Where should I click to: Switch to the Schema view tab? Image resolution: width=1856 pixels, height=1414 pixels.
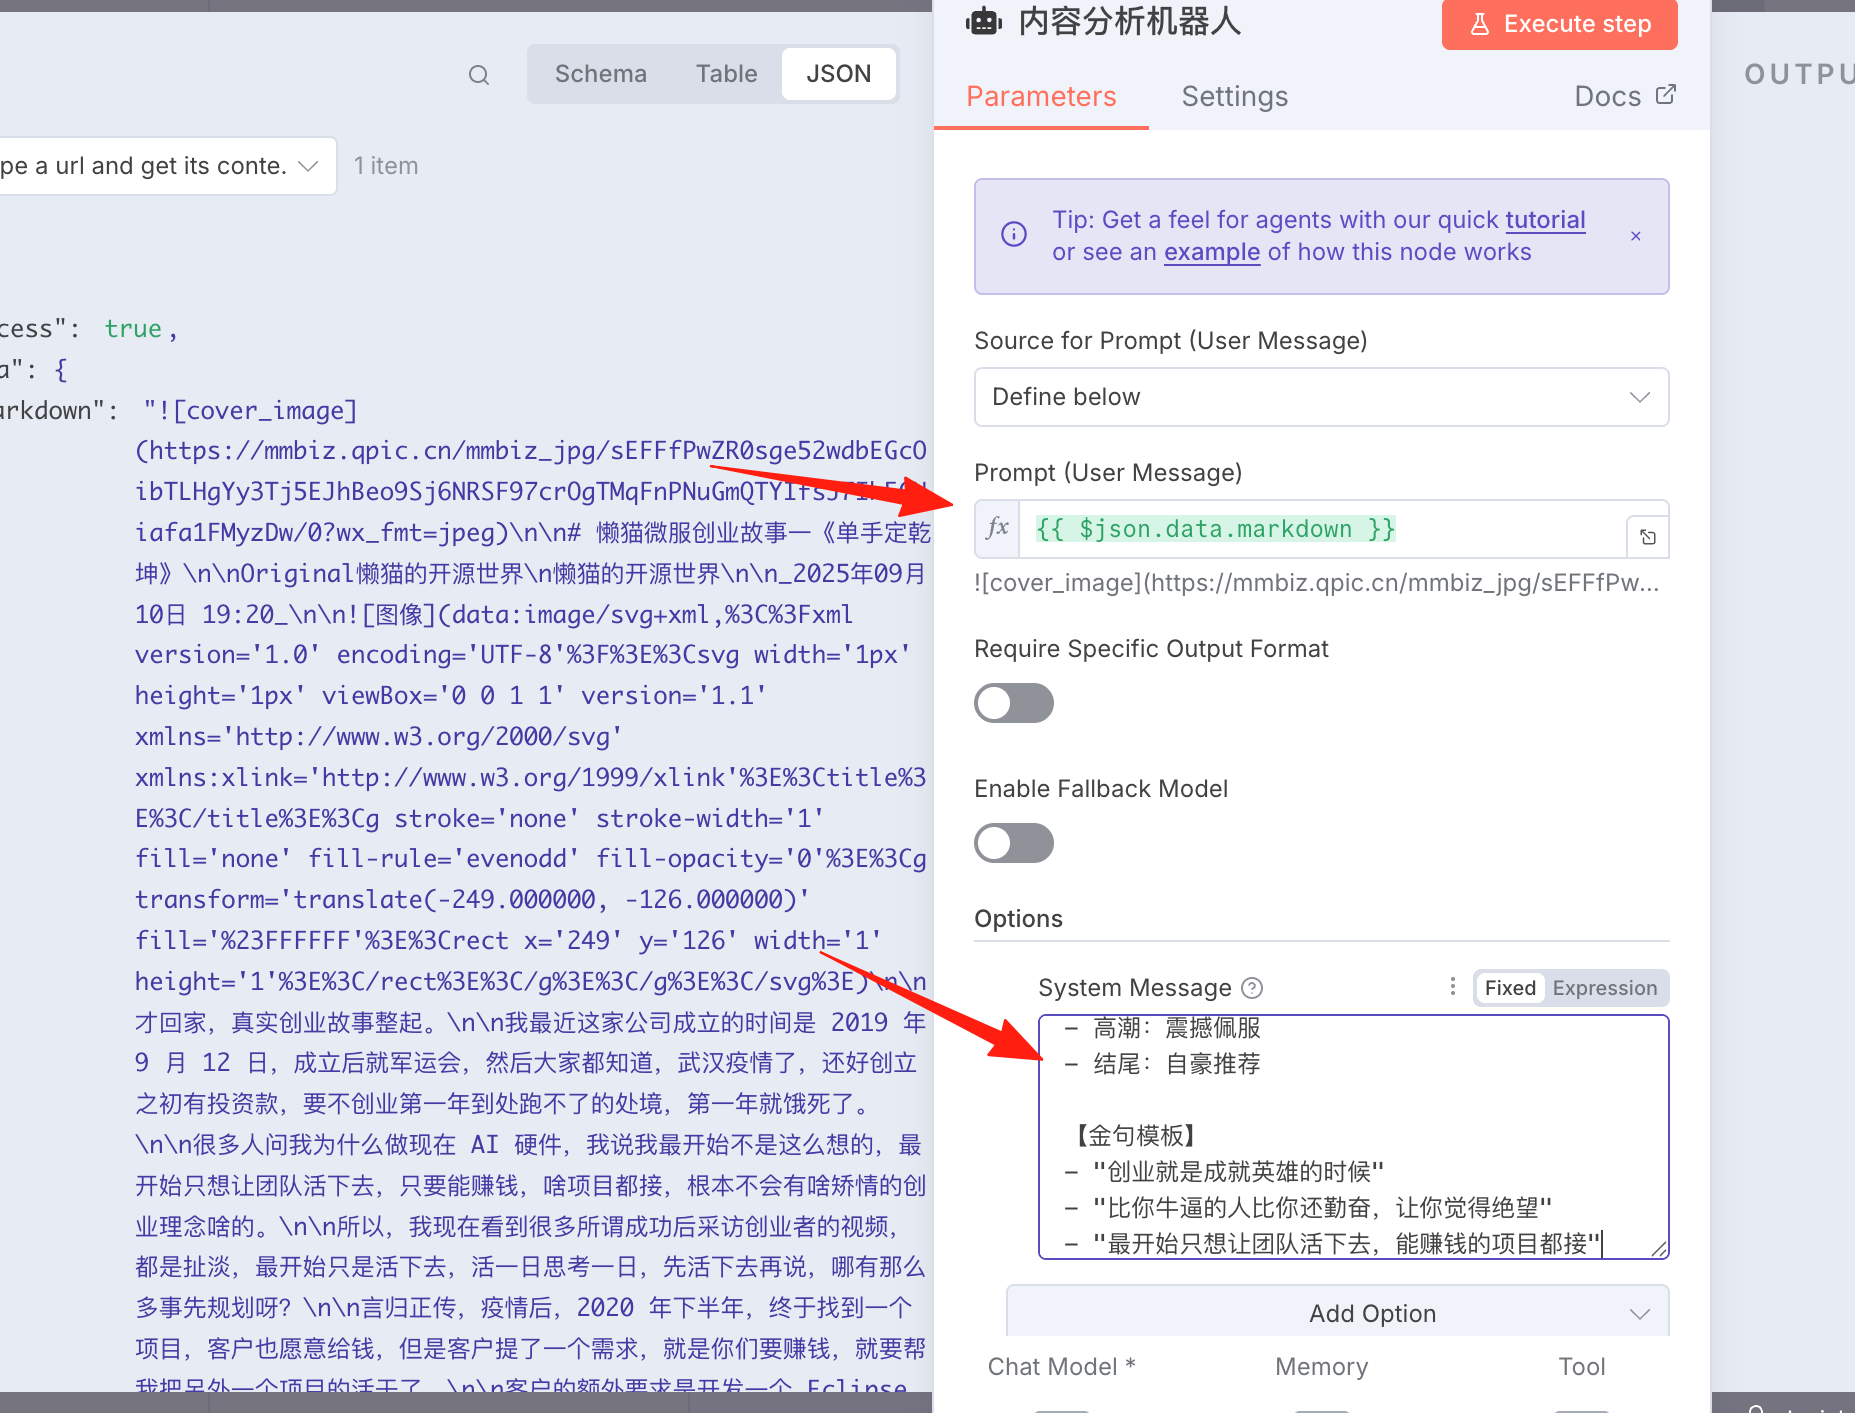coord(601,74)
